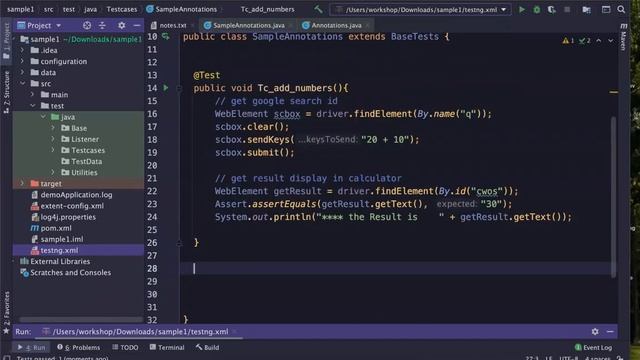Click Collapse All icon in Project panel
This screenshot has width=640, height=360.
point(102,25)
